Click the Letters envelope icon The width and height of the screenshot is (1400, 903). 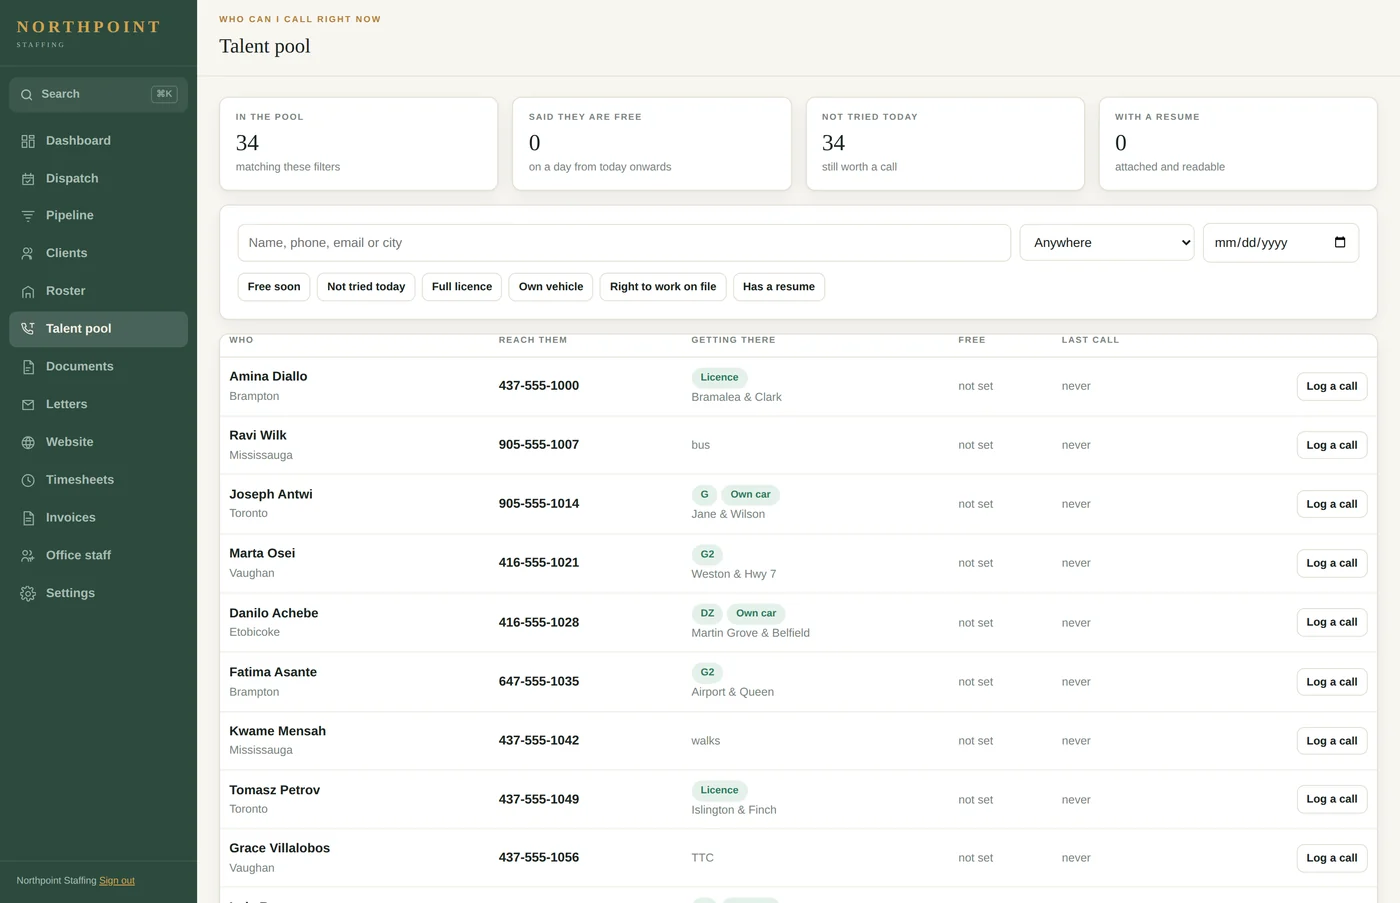pyautogui.click(x=28, y=405)
